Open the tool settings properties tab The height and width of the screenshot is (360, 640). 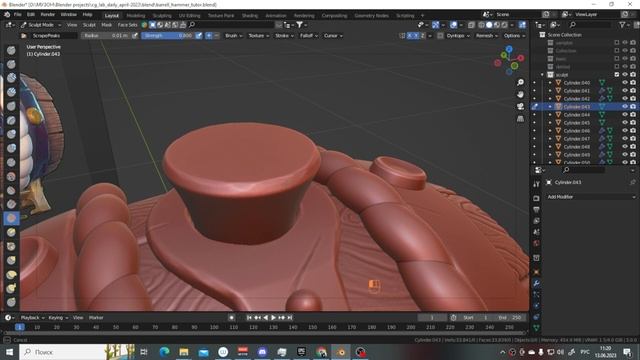pos(536,184)
